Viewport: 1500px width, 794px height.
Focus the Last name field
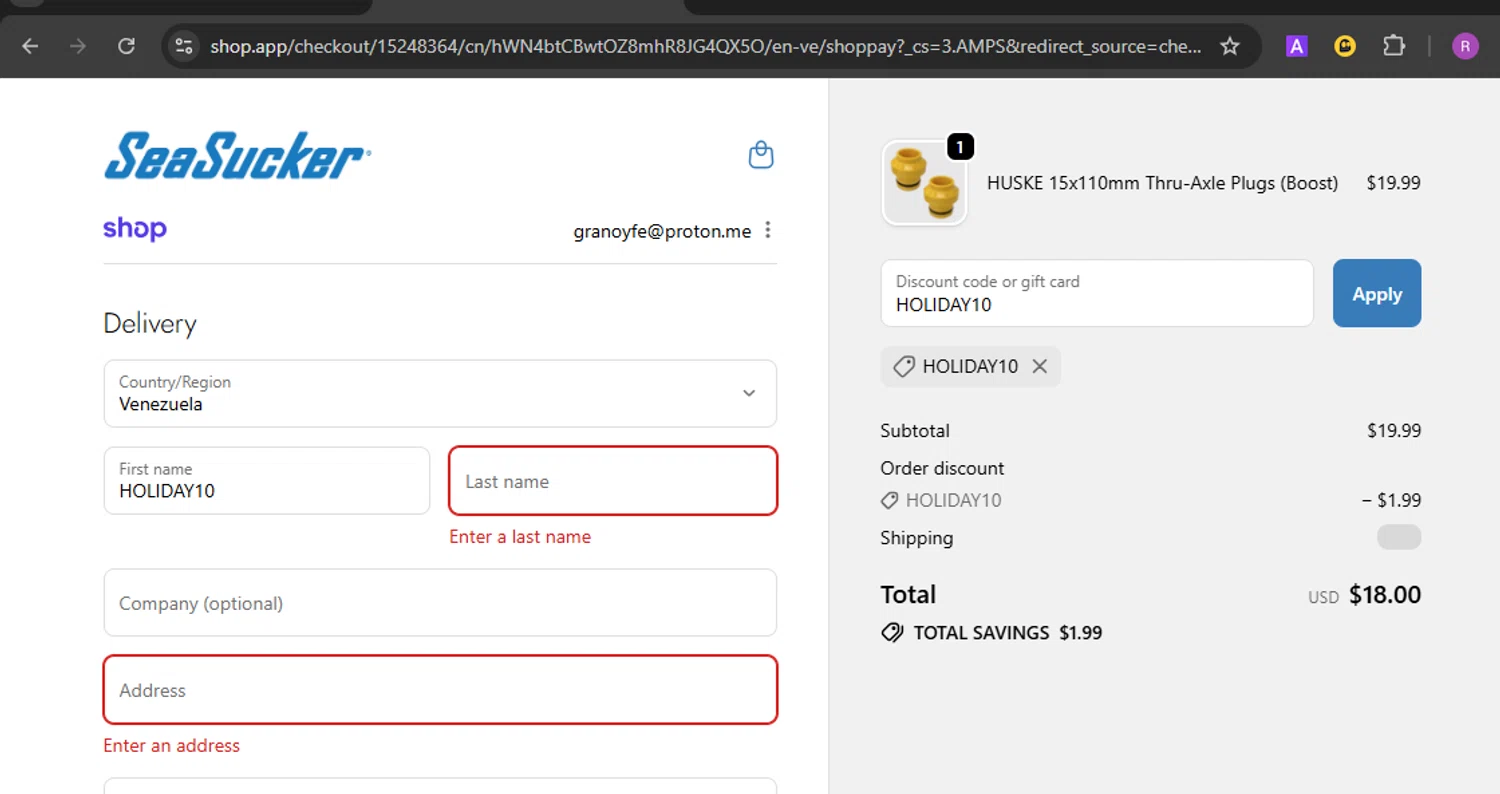(613, 481)
